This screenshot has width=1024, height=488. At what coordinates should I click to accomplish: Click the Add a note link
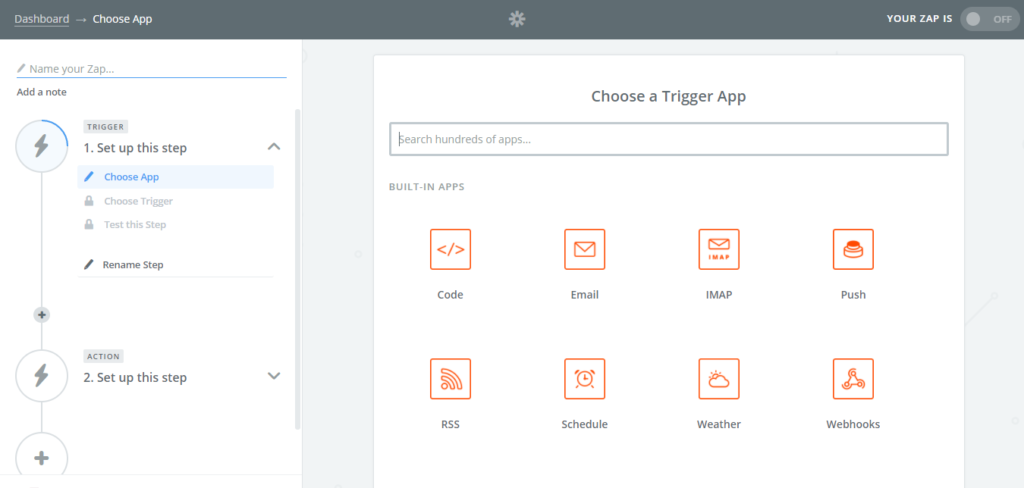pos(42,92)
